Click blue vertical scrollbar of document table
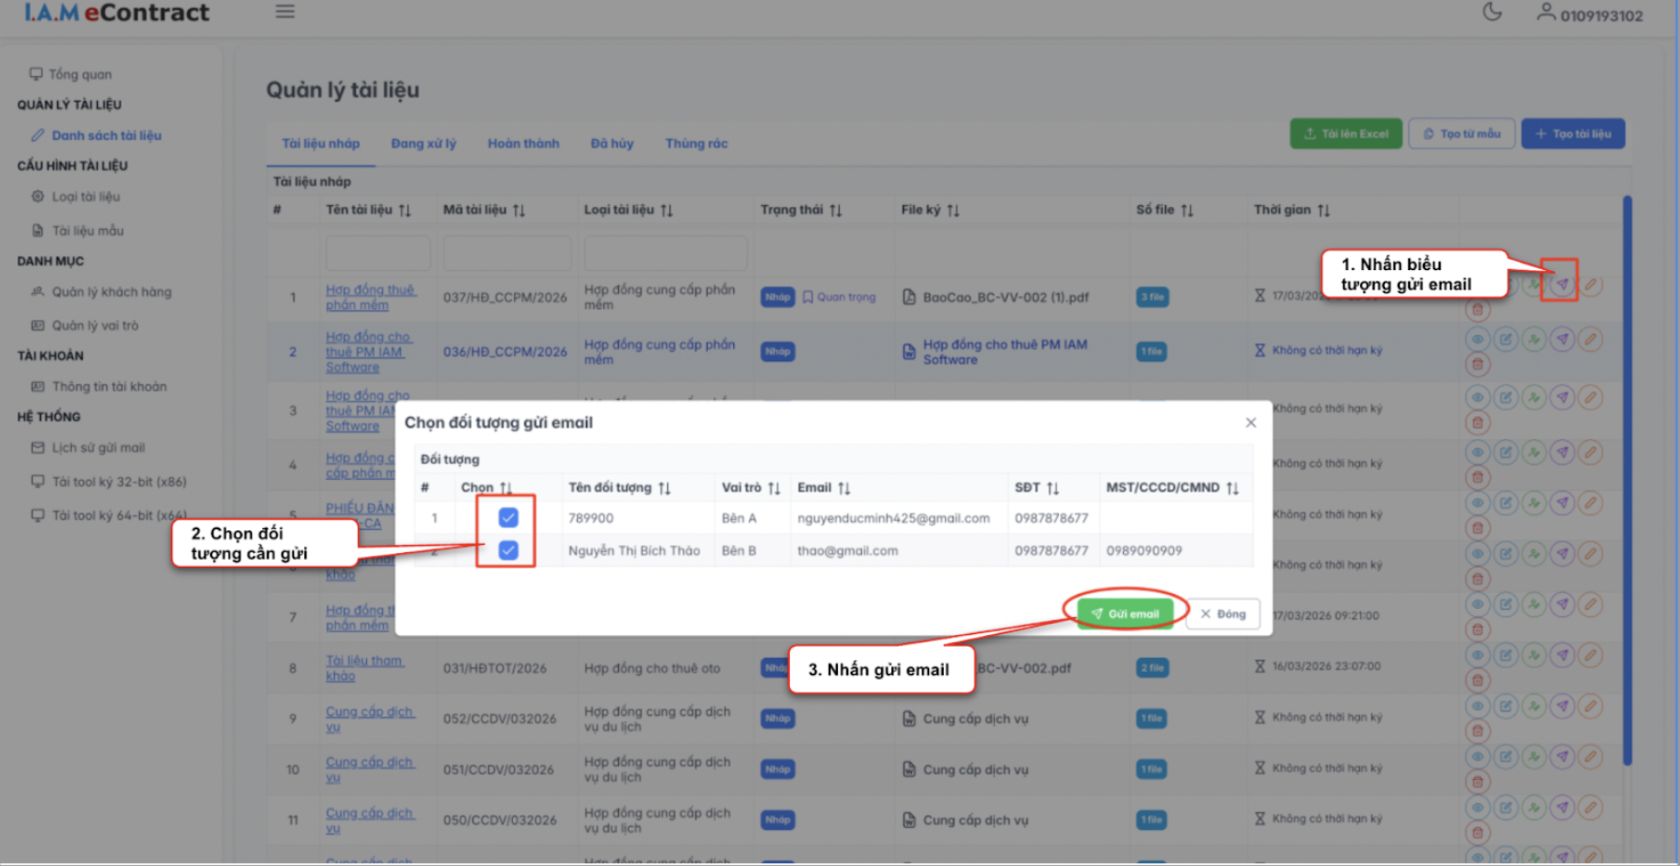The width and height of the screenshot is (1680, 866). 1627,480
